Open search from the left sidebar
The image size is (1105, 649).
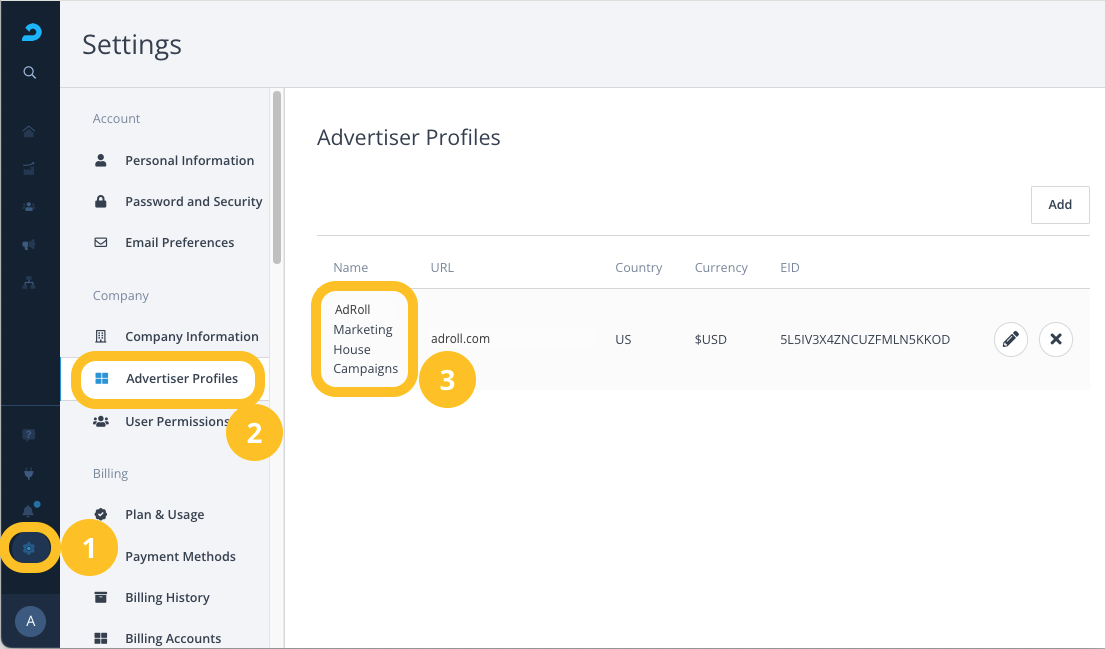30,72
